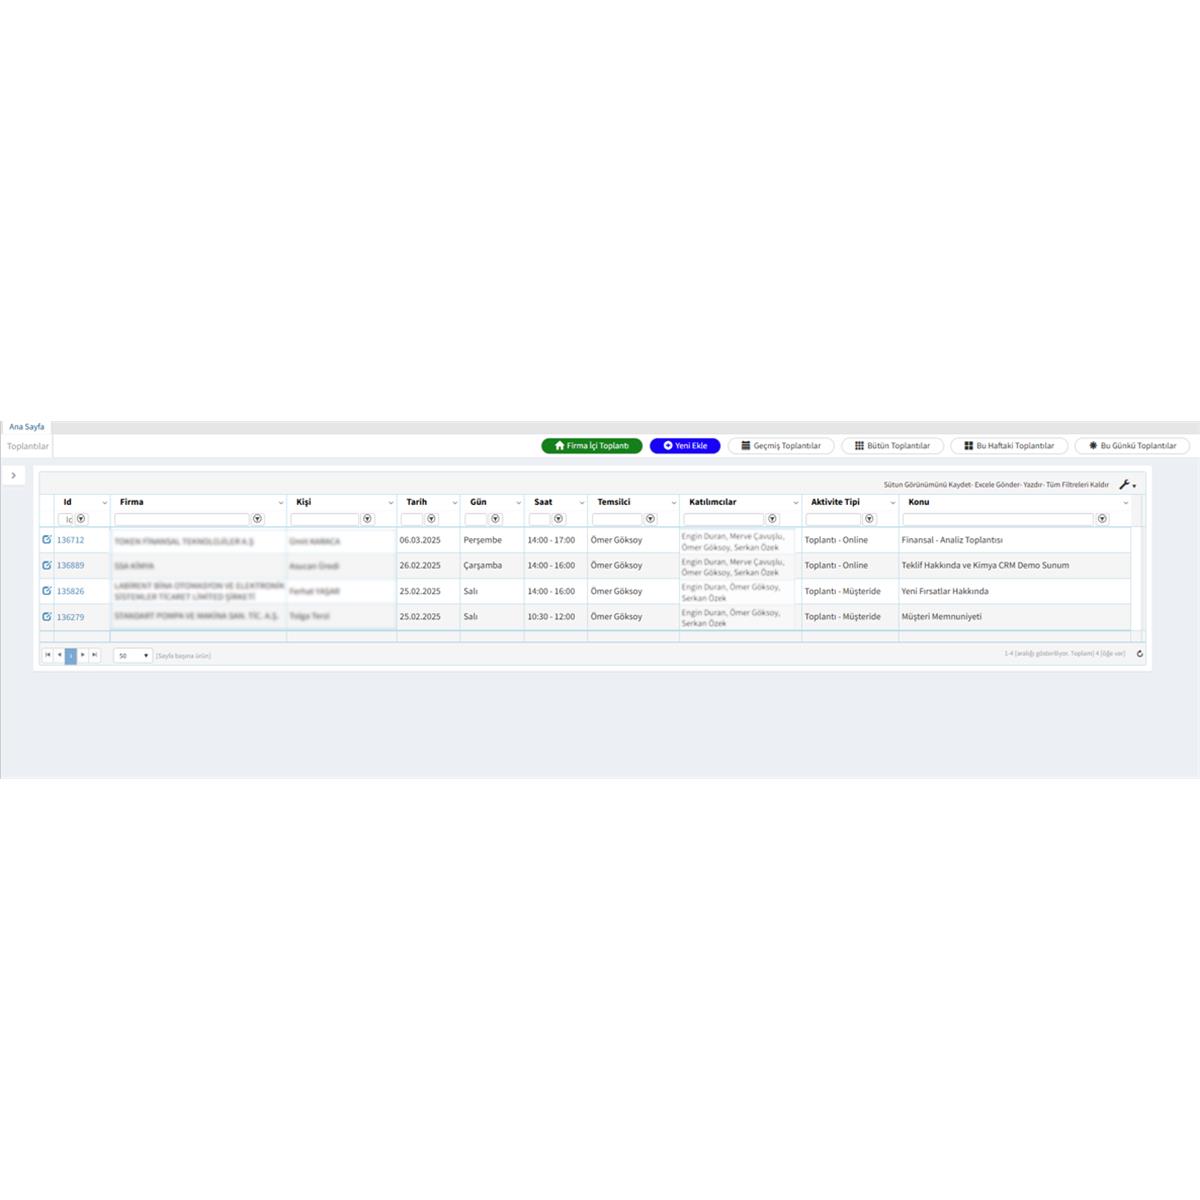Open edit icon for meeting 135826
The height and width of the screenshot is (1200, 1200).
(x=47, y=591)
